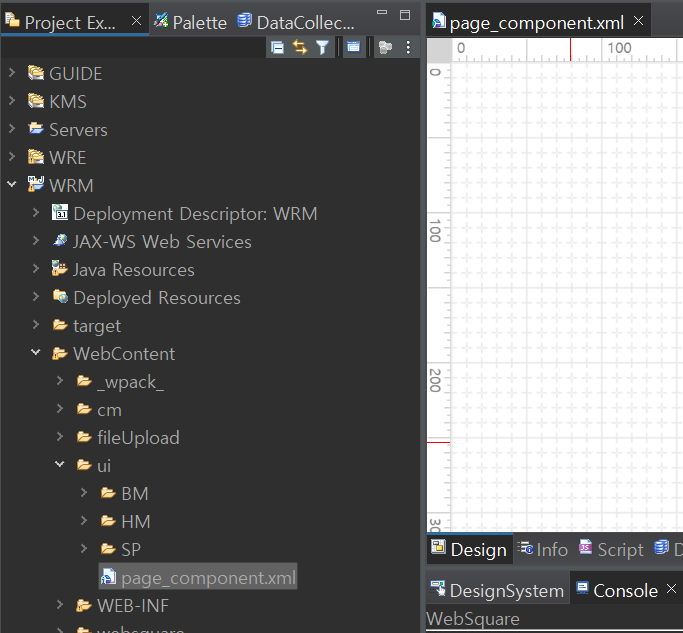683x633 pixels.
Task: Expand the Java Resources node
Action: (36, 268)
